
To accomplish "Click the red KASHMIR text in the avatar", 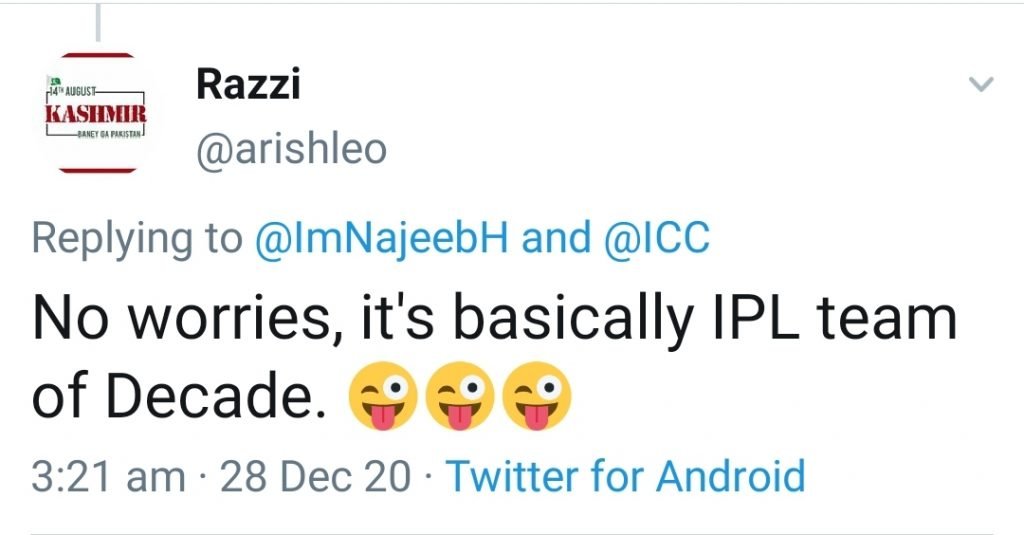I will click(x=96, y=114).
